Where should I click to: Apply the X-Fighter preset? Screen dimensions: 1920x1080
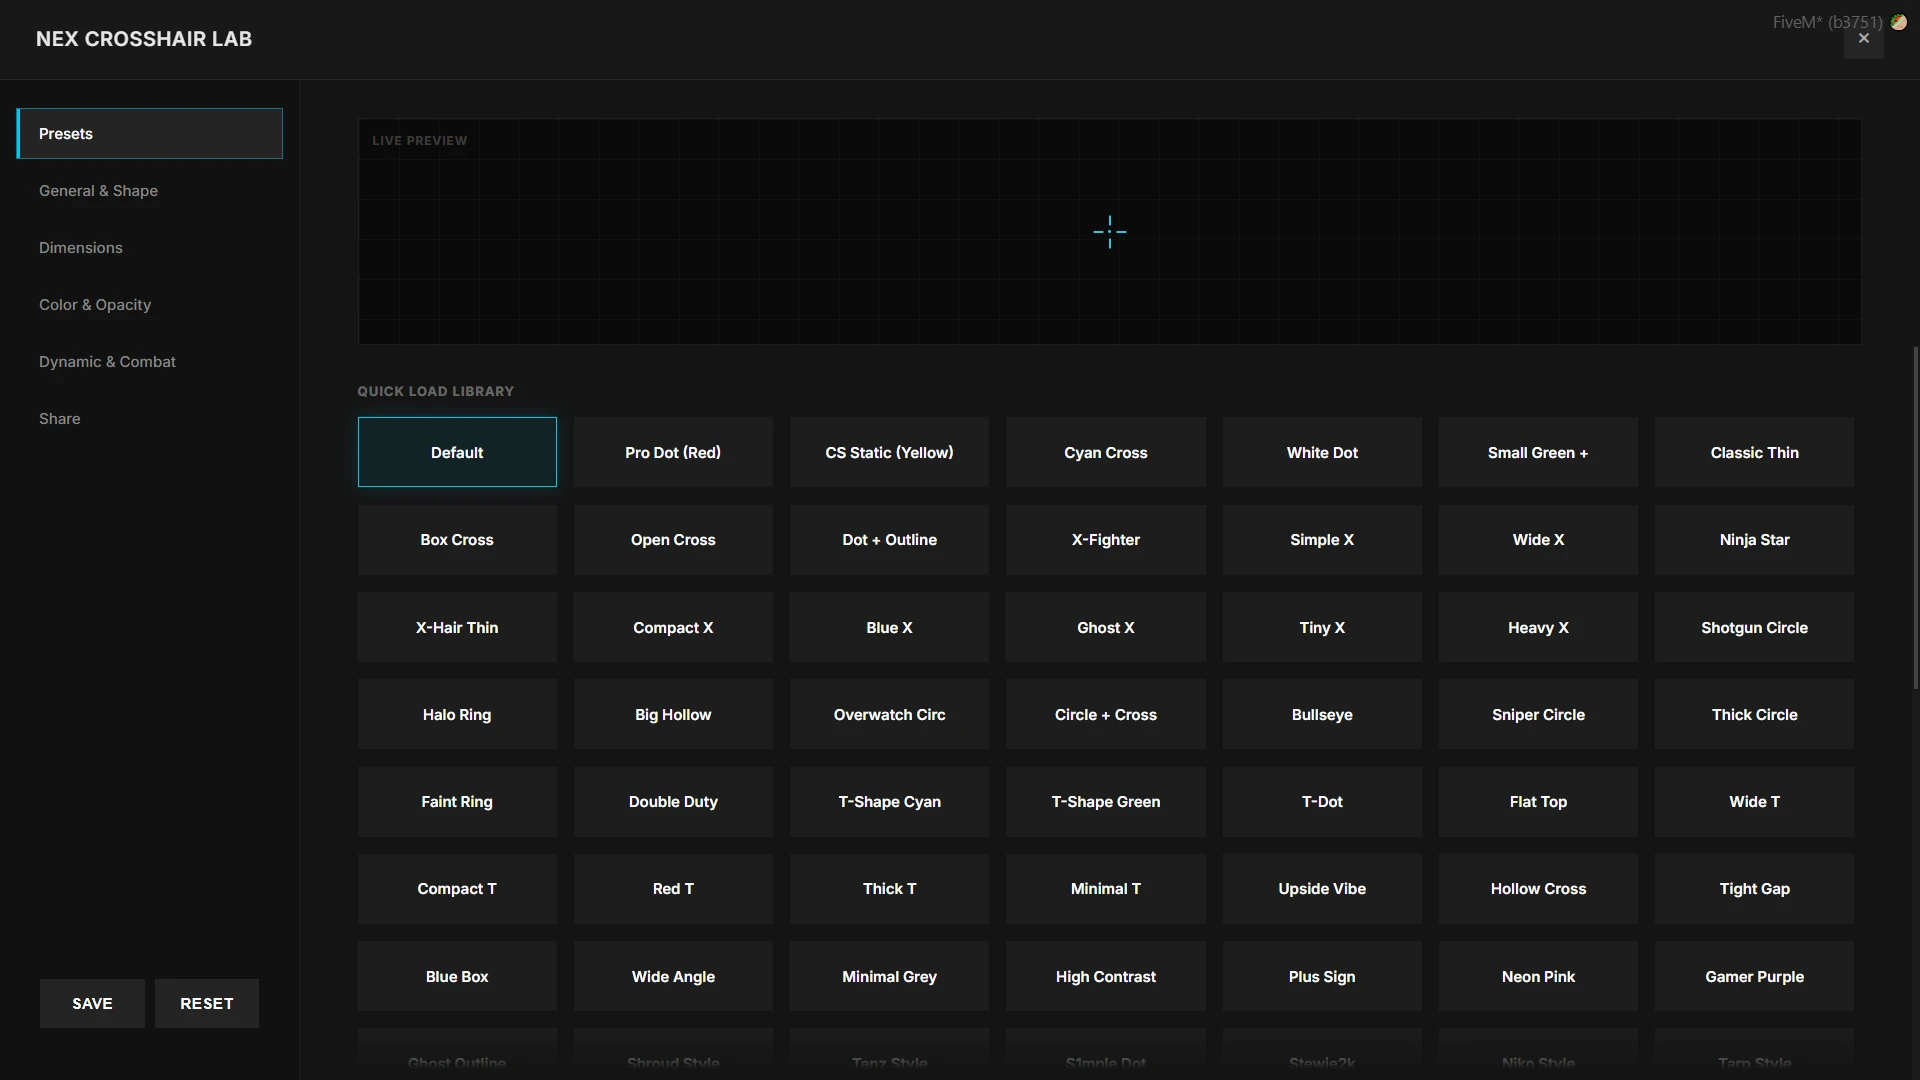click(x=1106, y=540)
